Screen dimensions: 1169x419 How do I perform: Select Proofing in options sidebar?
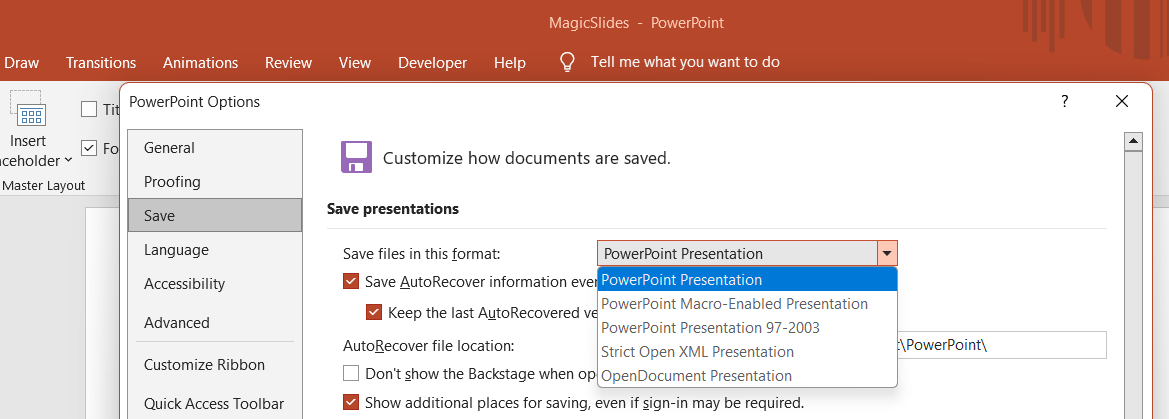click(172, 181)
